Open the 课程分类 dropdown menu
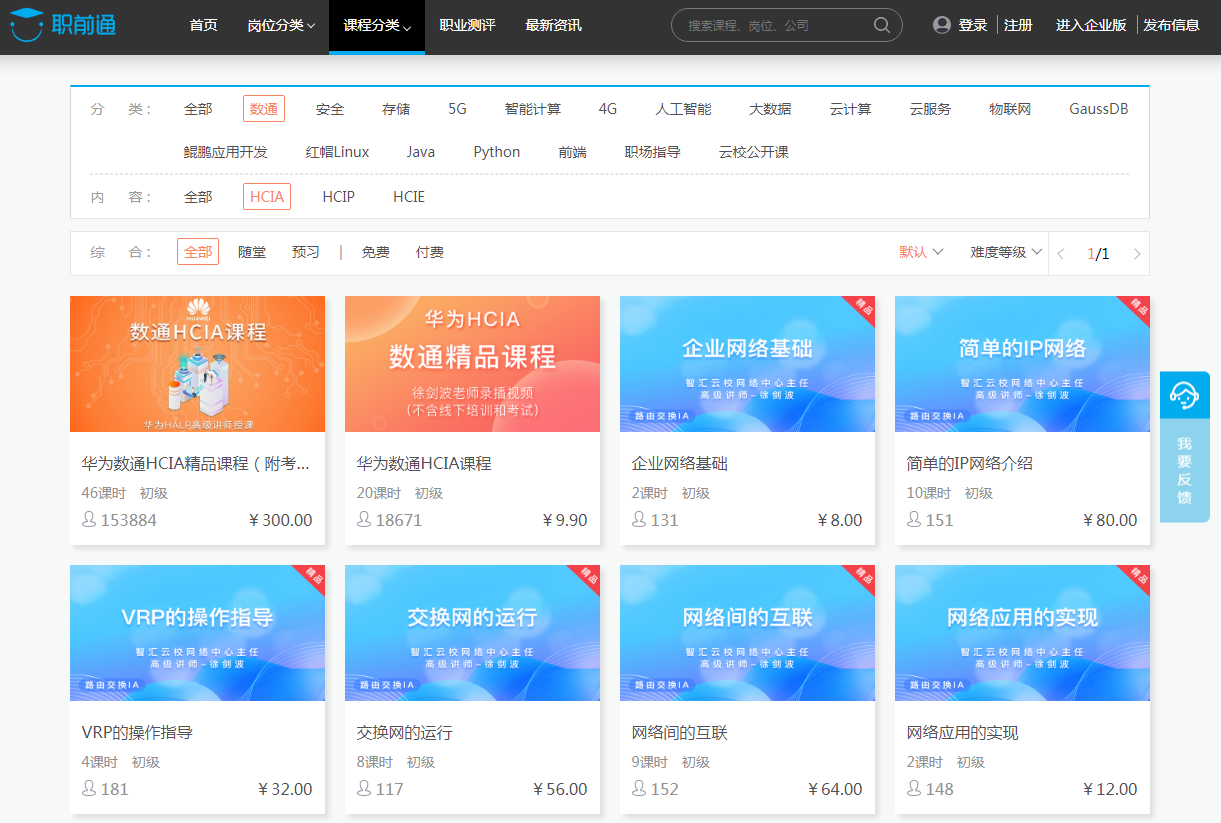Image resolution: width=1221 pixels, height=823 pixels. [376, 24]
